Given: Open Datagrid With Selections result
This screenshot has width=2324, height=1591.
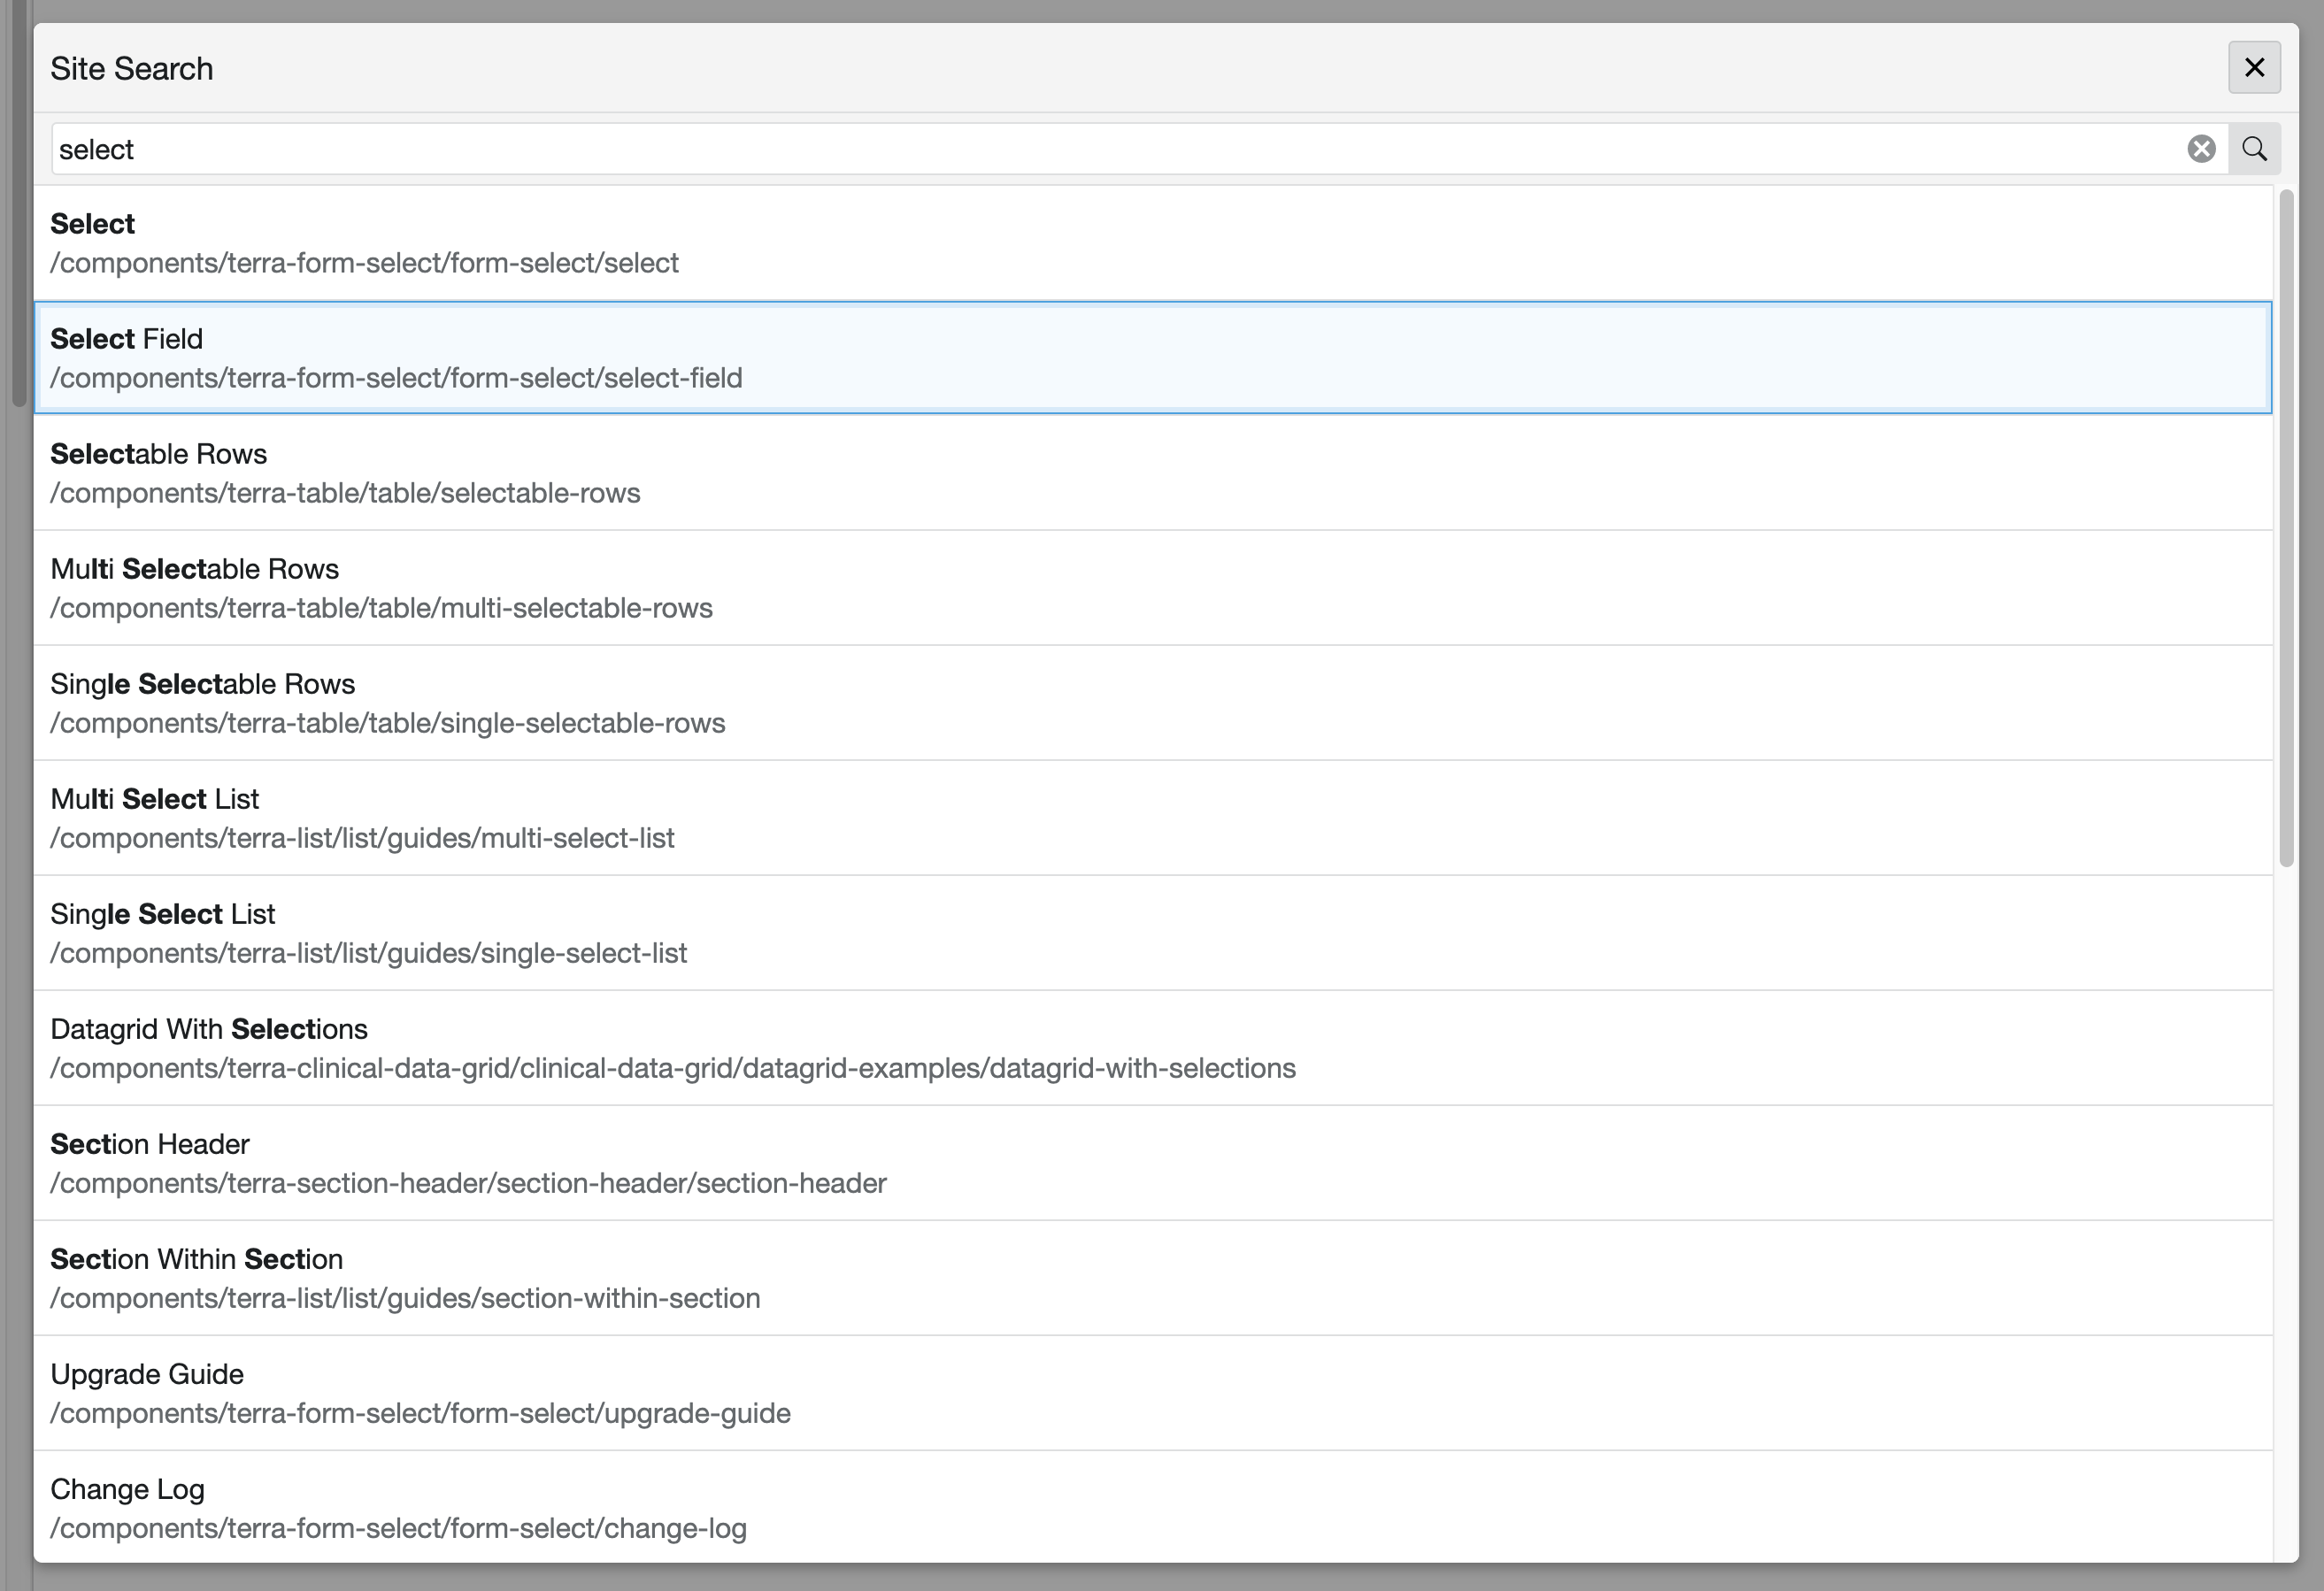Looking at the screenshot, I should [672, 1048].
